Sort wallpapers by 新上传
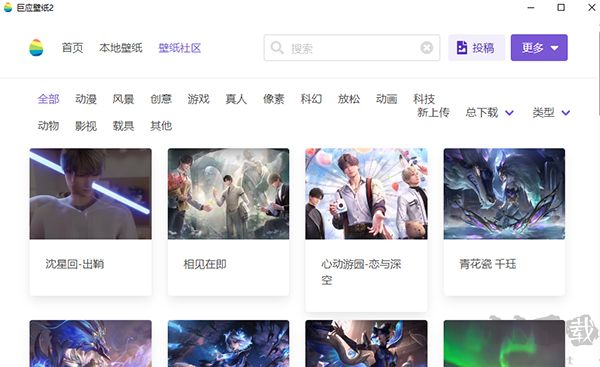 click(433, 113)
